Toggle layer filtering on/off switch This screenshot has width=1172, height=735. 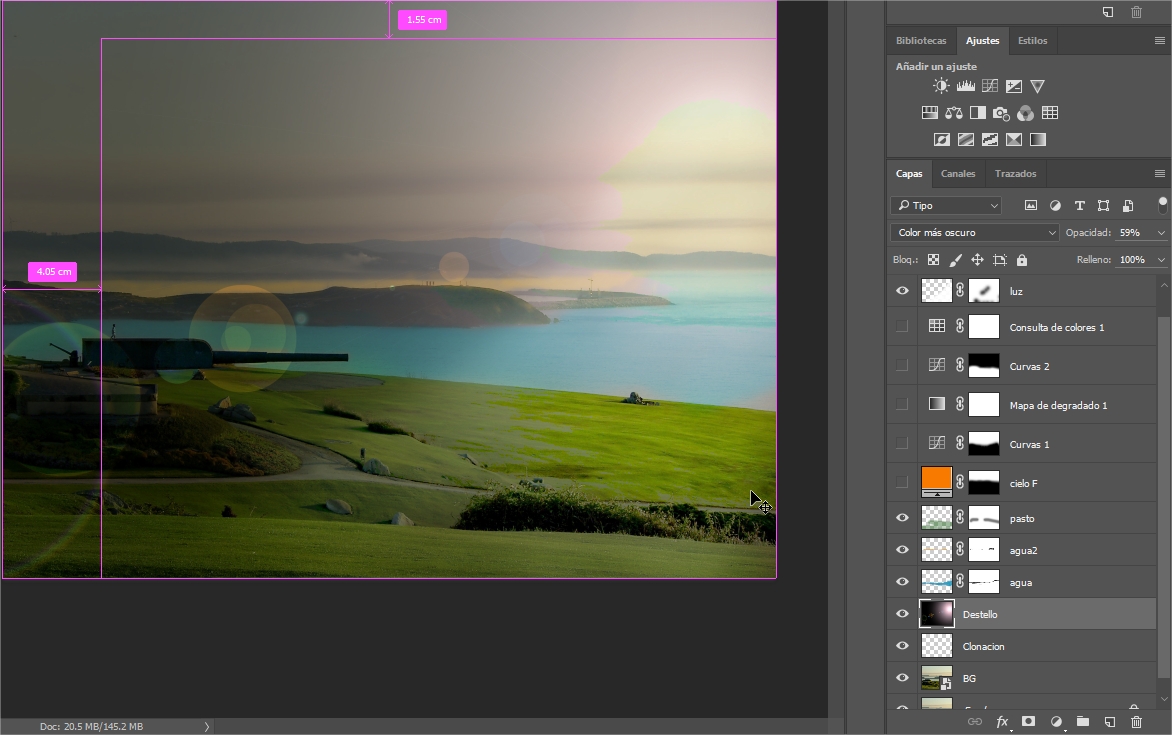pos(1162,205)
